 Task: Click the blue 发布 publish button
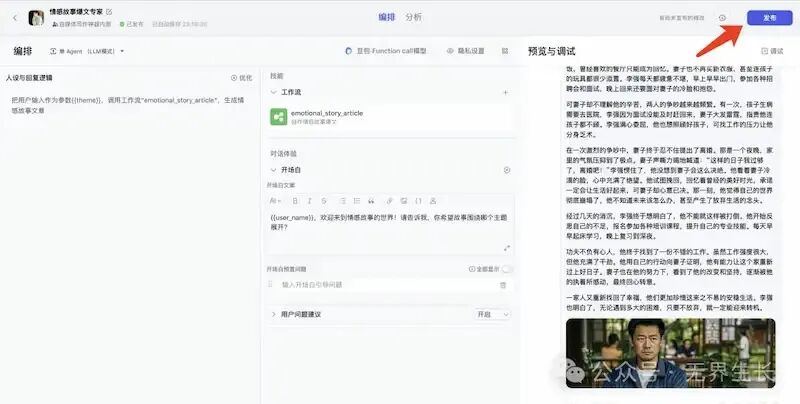[x=769, y=18]
